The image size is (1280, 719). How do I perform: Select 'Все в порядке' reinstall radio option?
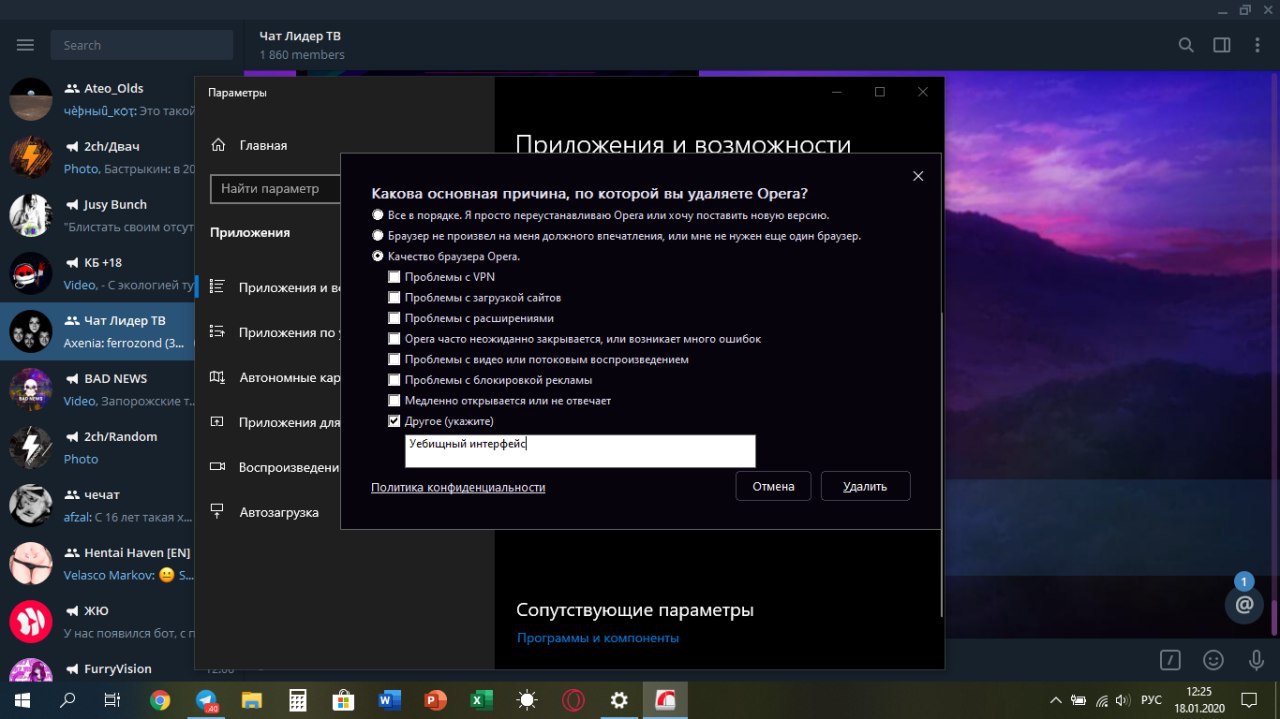click(x=377, y=215)
